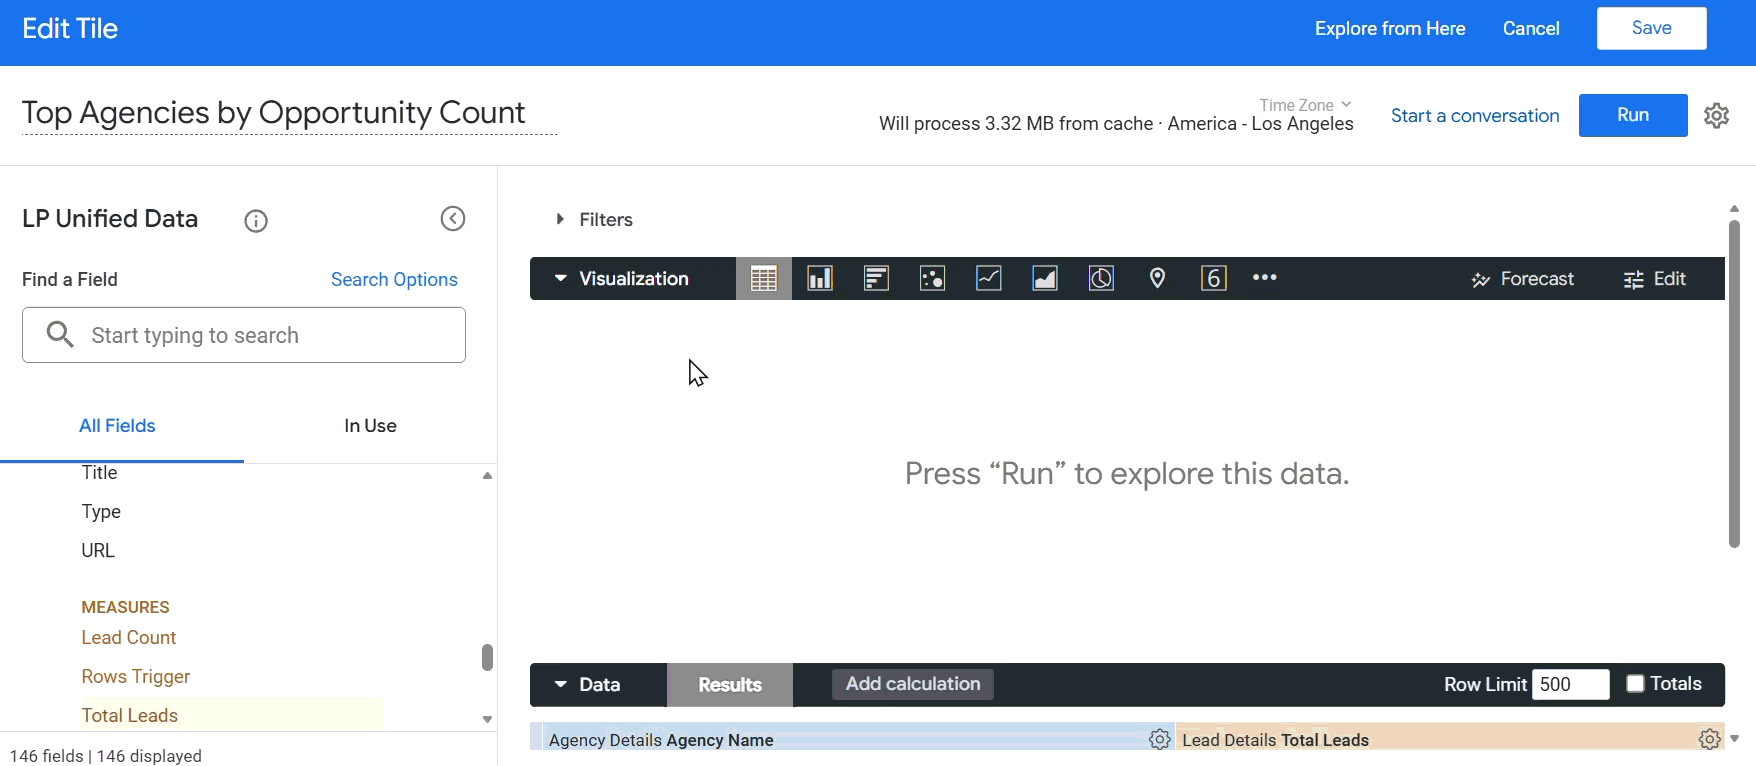Click the field list scrollbar thumb
The width and height of the screenshot is (1756, 766).
pos(487,657)
